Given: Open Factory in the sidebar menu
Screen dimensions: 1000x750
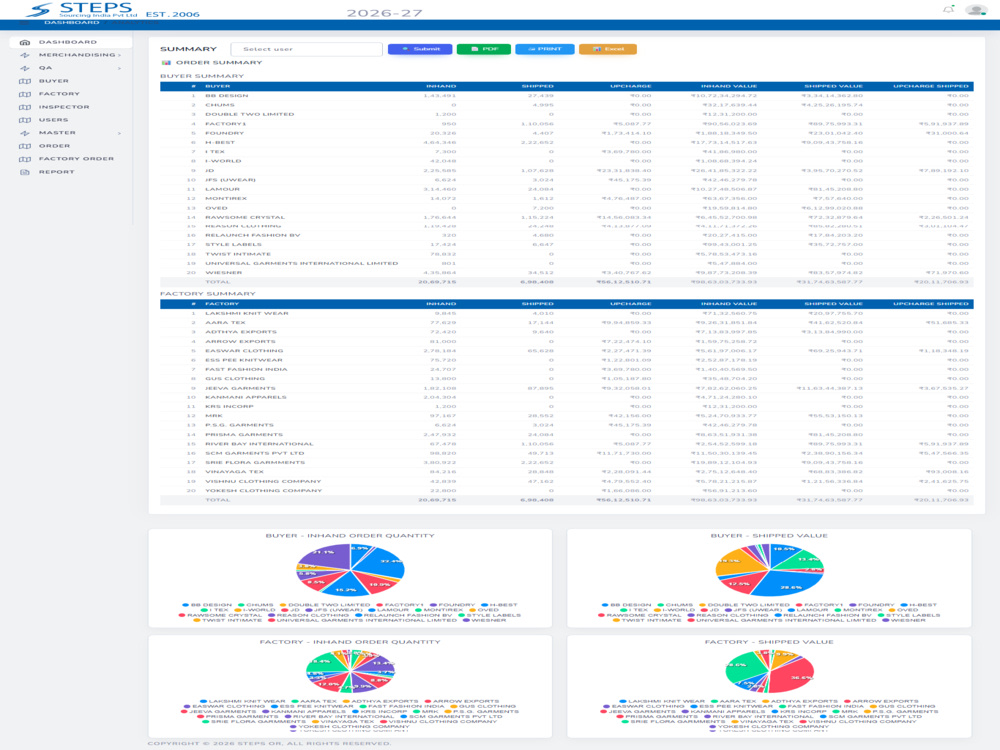Looking at the screenshot, I should click(x=71, y=94).
